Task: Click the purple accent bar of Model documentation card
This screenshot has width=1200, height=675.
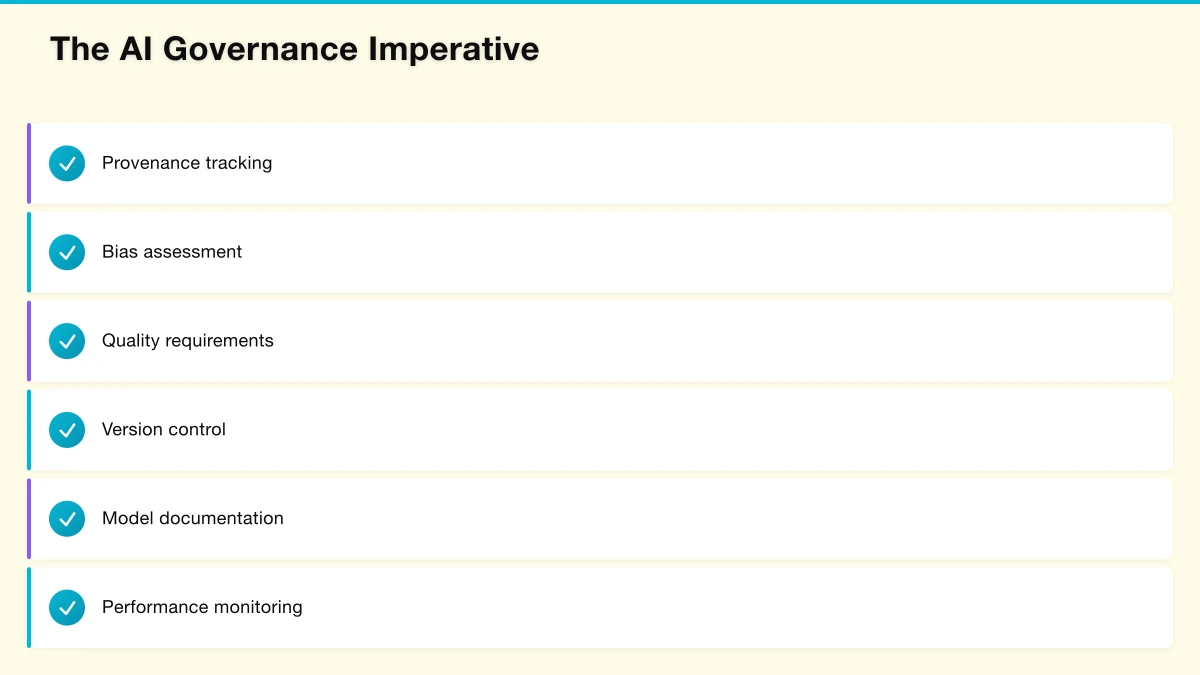Action: (x=29, y=519)
